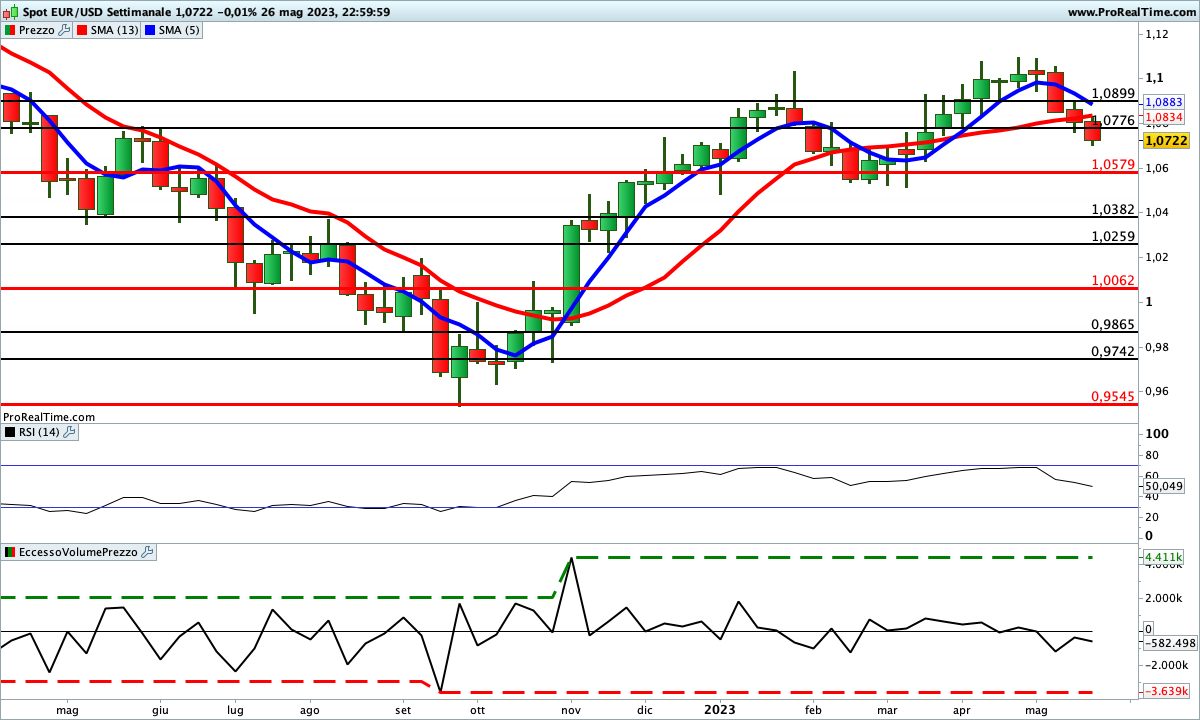Screen dimensions: 1200x720
Task: Click the giu month label on the time axis
Action: (x=159, y=711)
